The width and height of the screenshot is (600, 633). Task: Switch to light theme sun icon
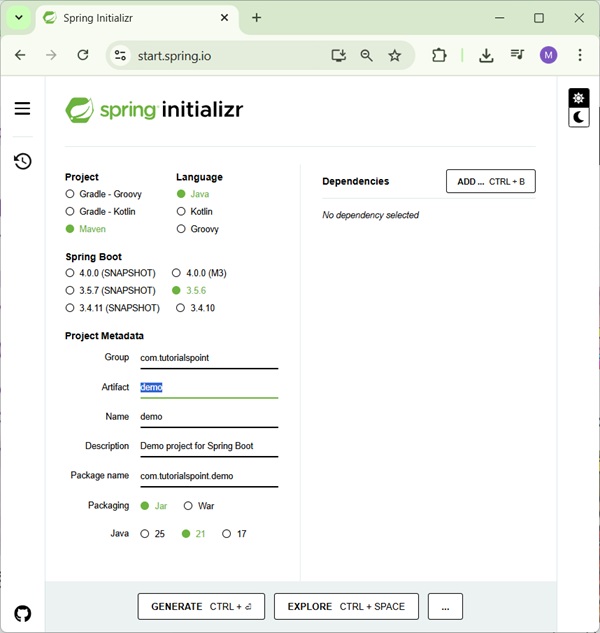tap(579, 98)
